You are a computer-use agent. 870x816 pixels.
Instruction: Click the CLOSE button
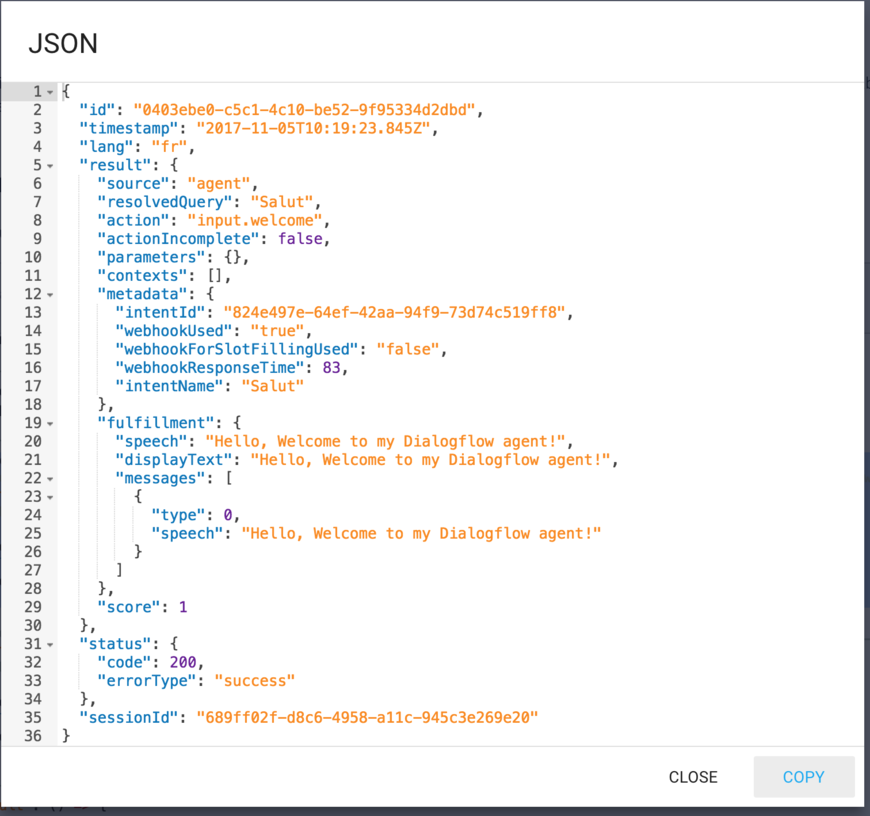pyautogui.click(x=693, y=777)
